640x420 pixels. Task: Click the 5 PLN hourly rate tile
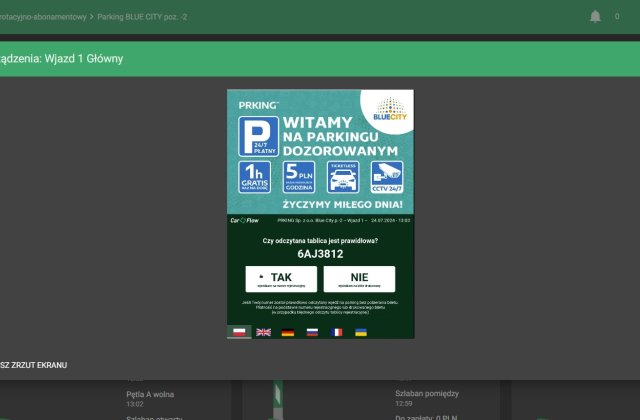pos(299,177)
